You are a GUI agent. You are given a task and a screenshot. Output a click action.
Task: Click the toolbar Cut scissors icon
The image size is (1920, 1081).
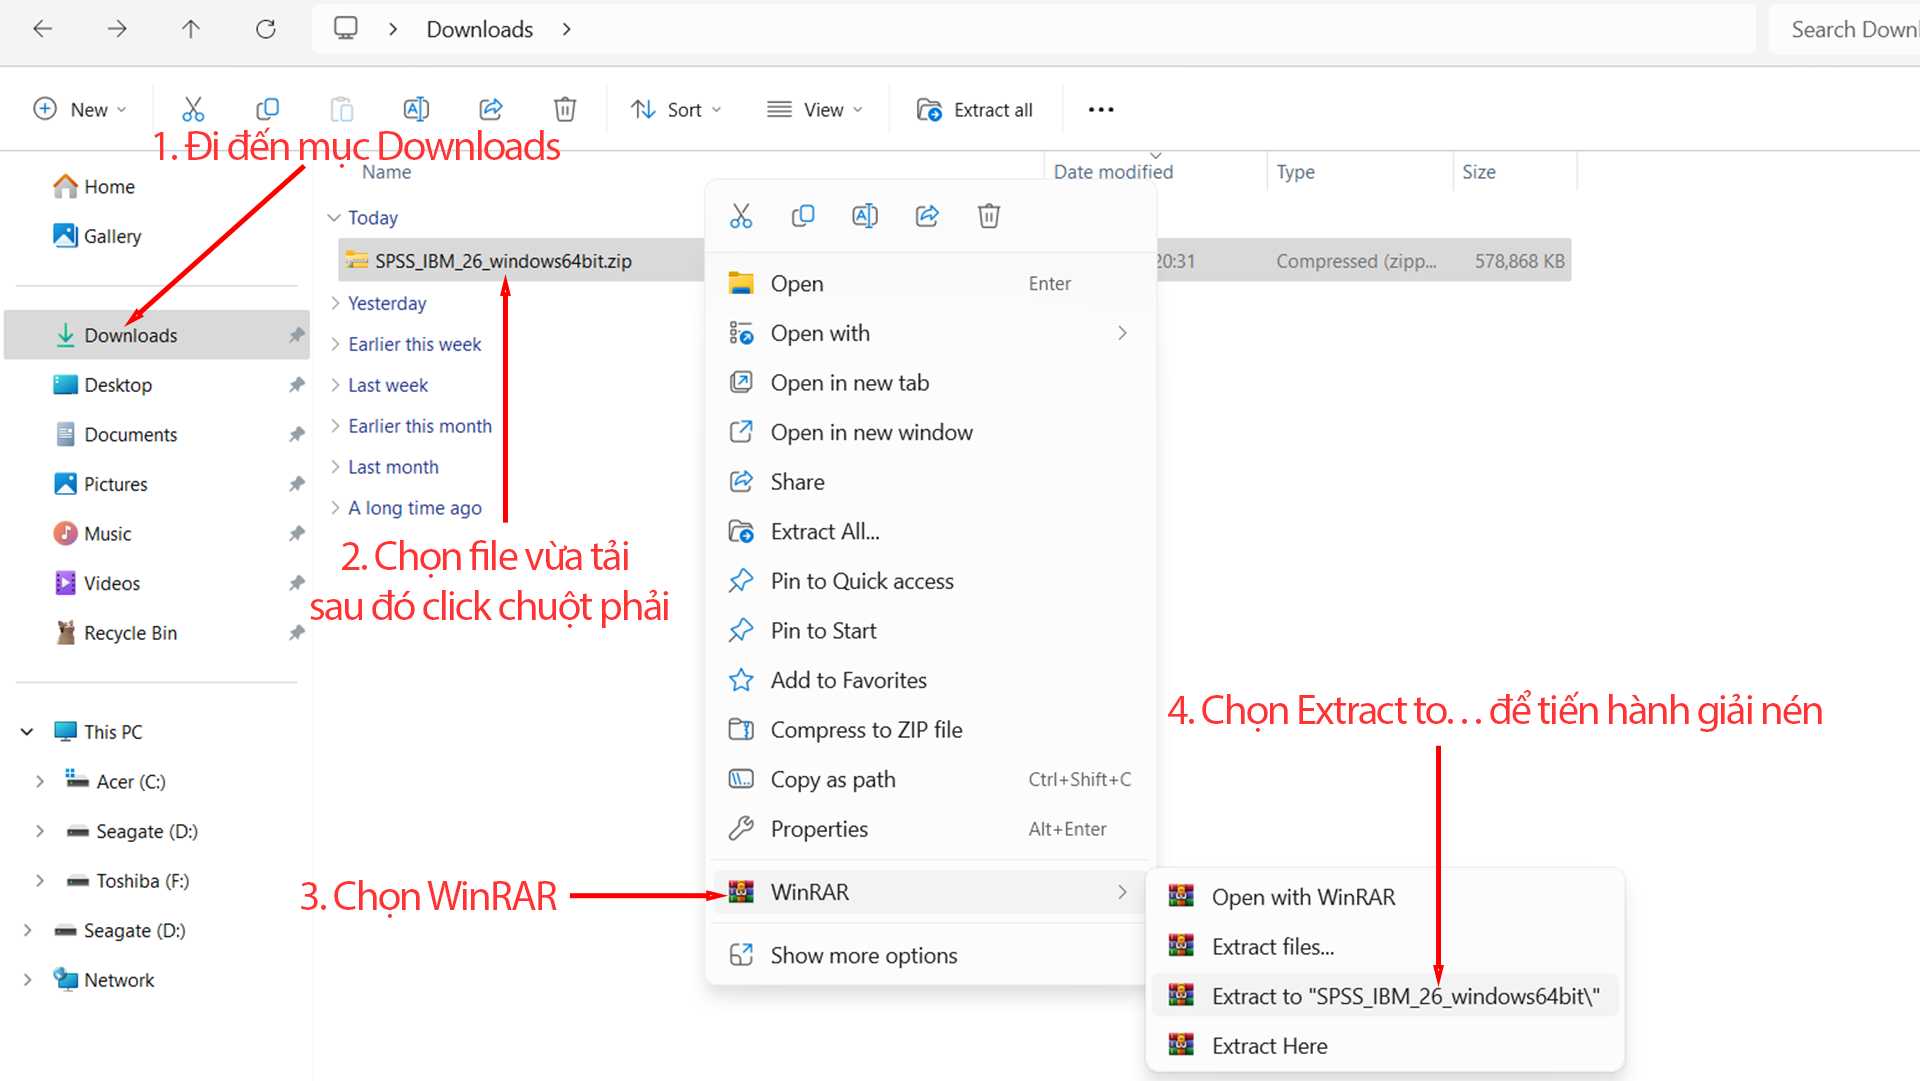coord(193,109)
